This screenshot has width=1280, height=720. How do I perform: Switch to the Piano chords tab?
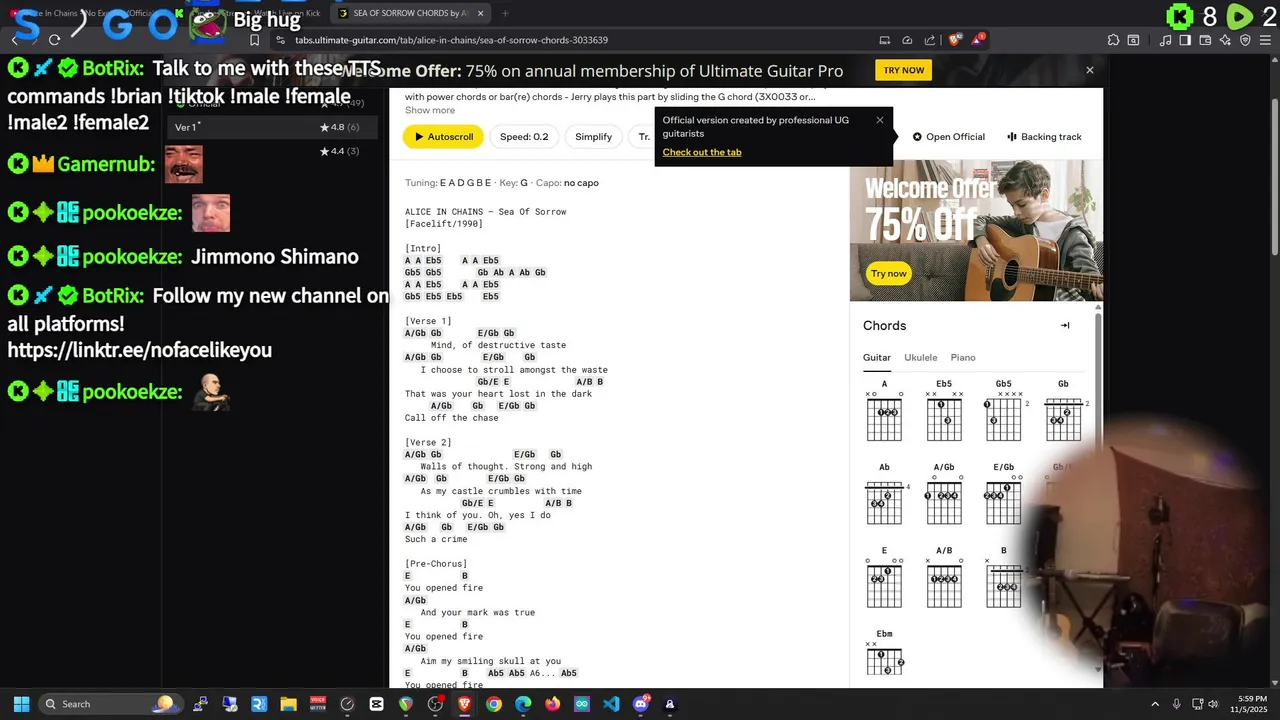[x=963, y=357]
